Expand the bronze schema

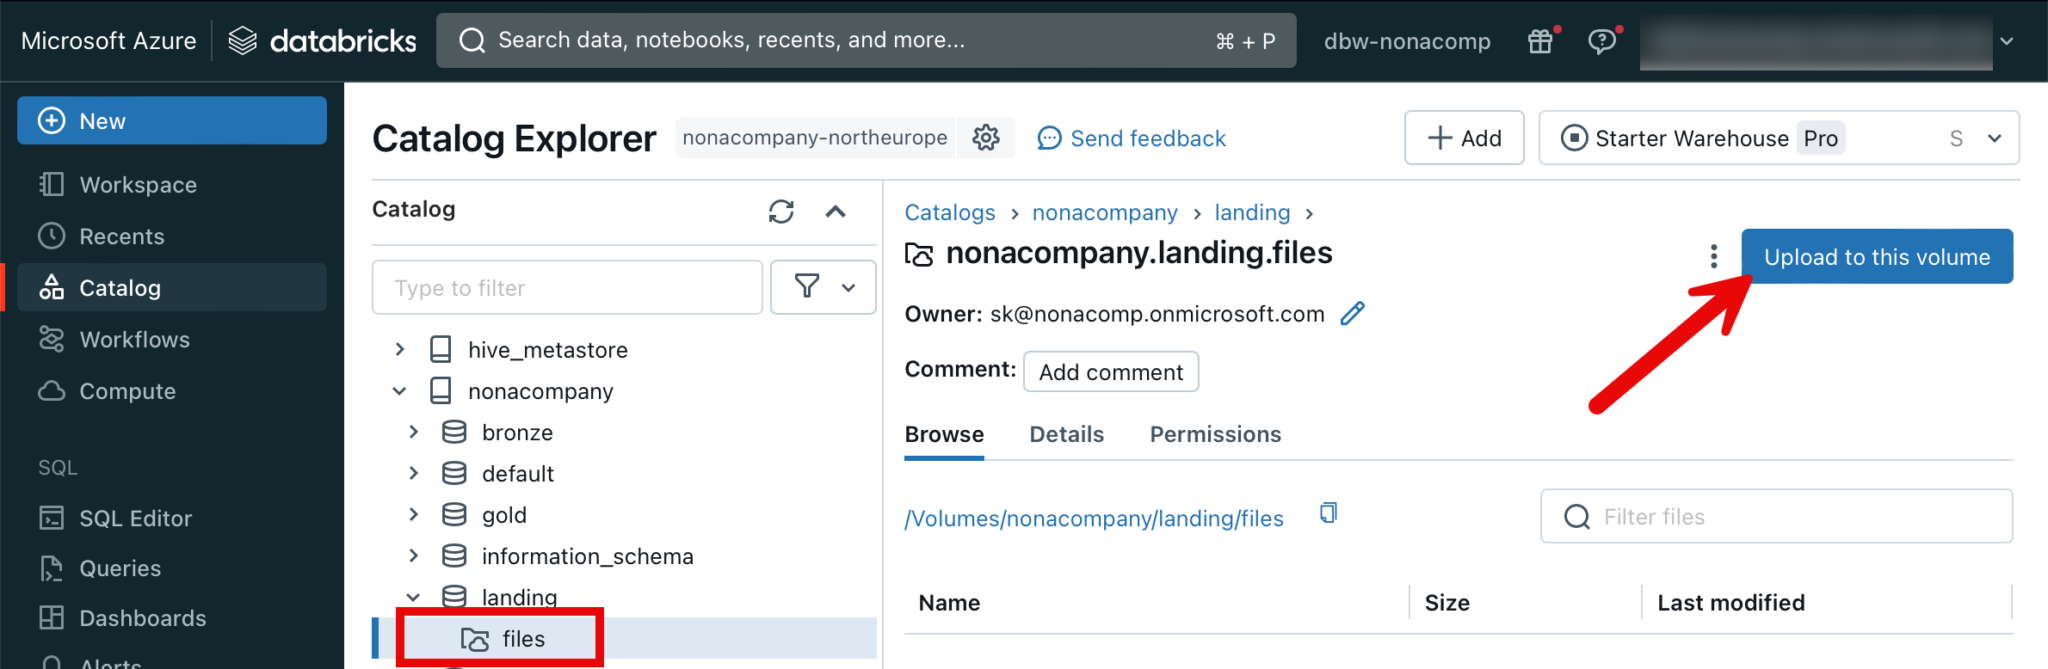click(414, 432)
